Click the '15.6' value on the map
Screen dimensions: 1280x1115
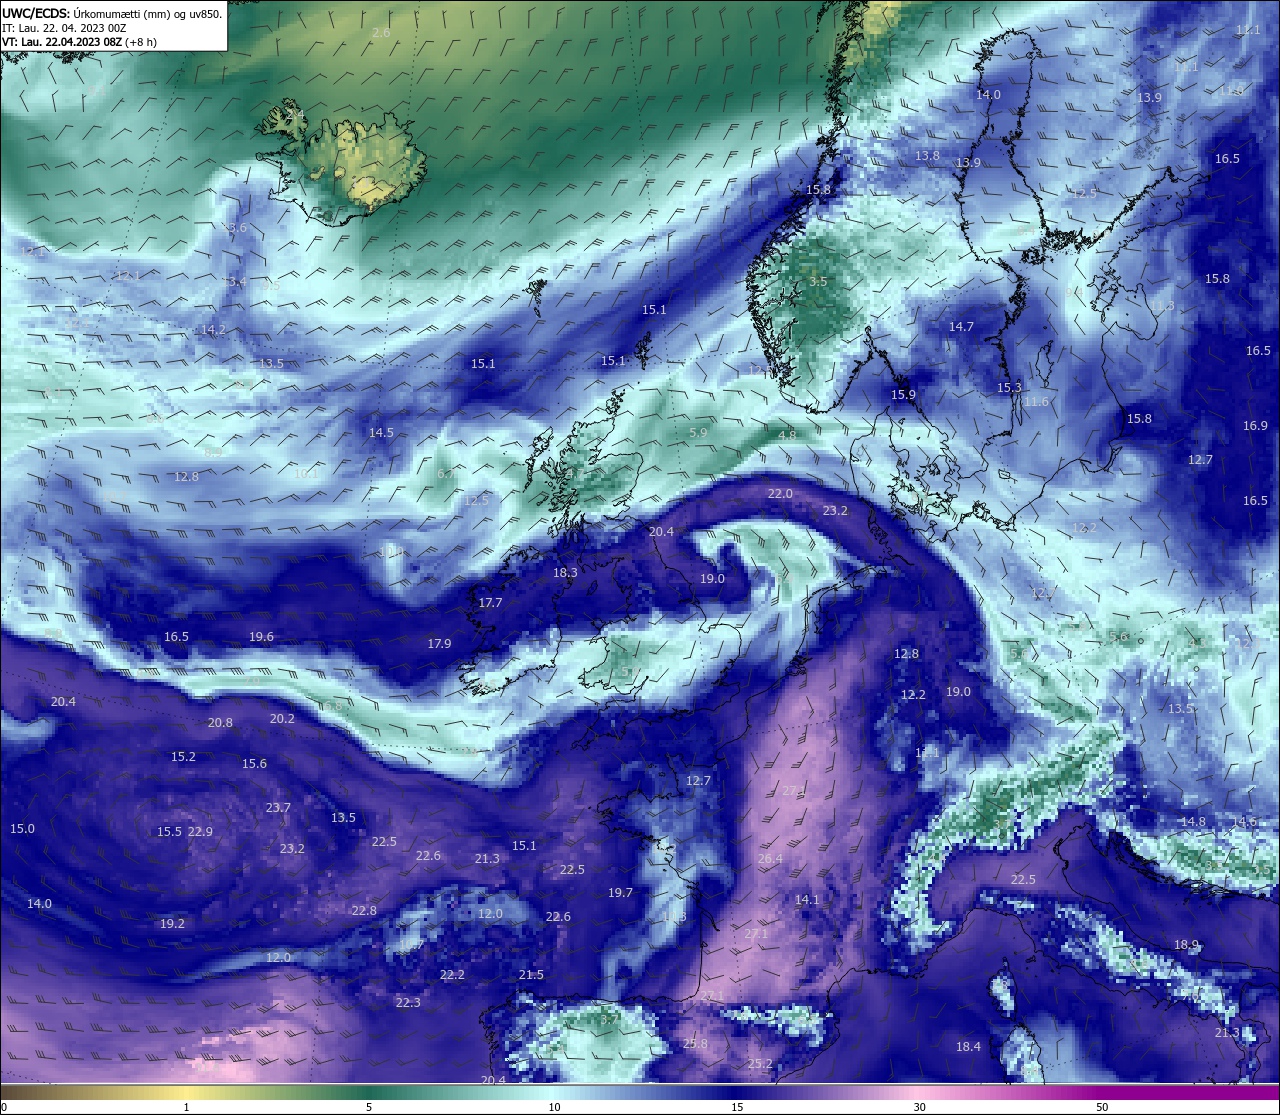pyautogui.click(x=254, y=764)
